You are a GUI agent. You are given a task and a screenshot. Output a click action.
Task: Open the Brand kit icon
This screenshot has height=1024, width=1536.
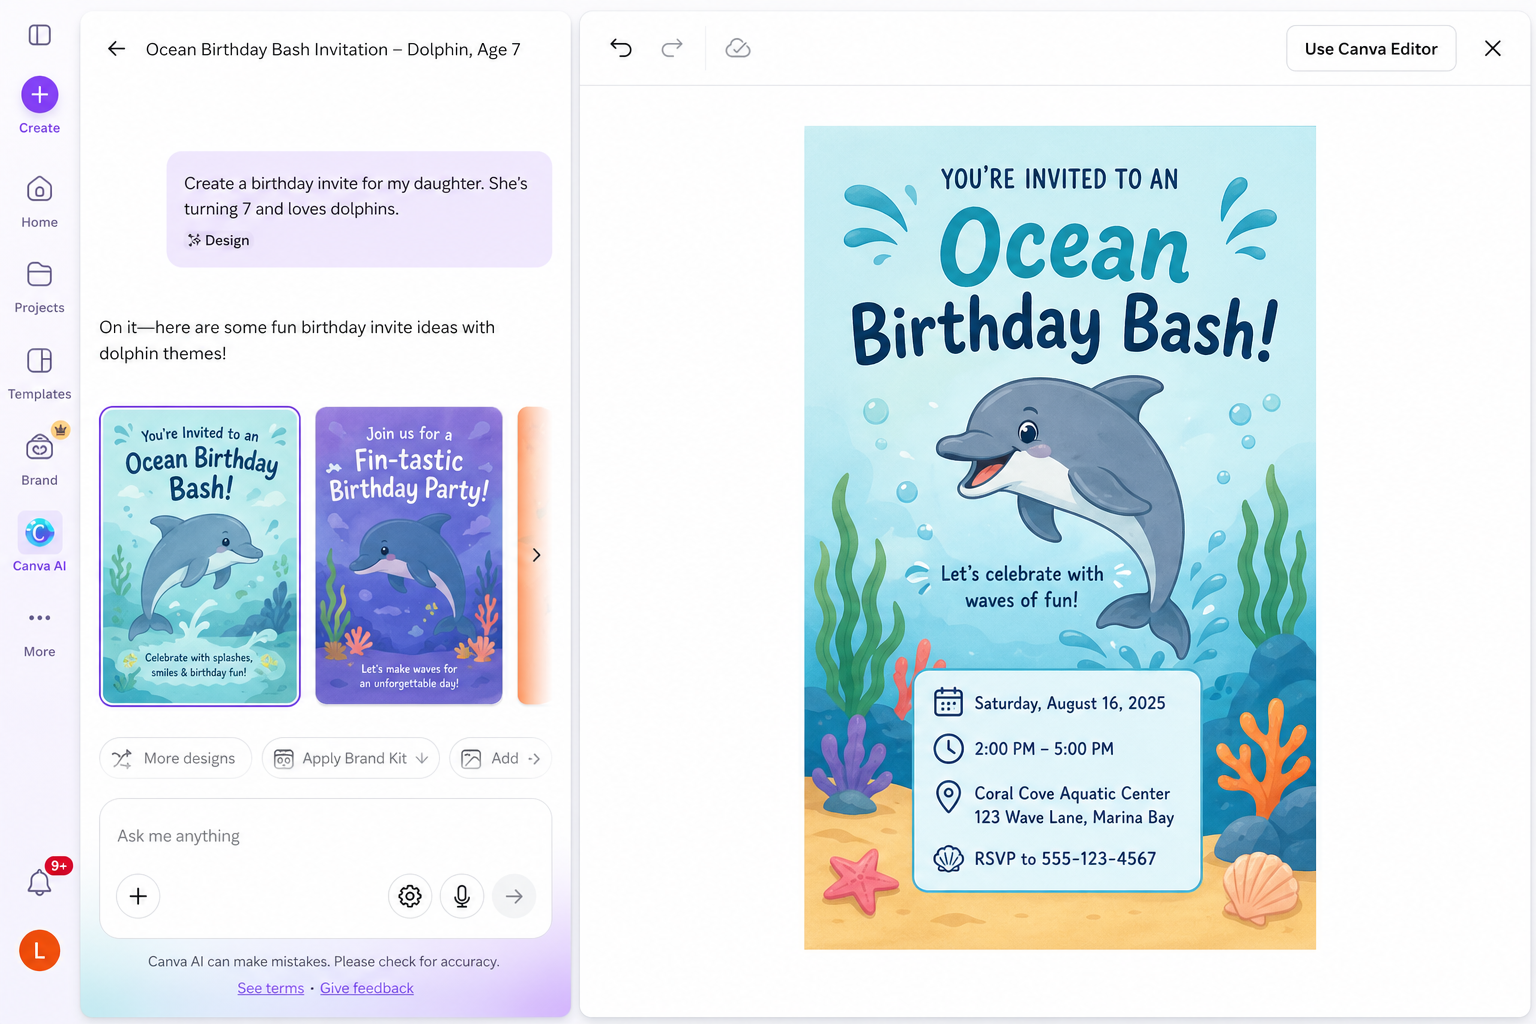[40, 447]
